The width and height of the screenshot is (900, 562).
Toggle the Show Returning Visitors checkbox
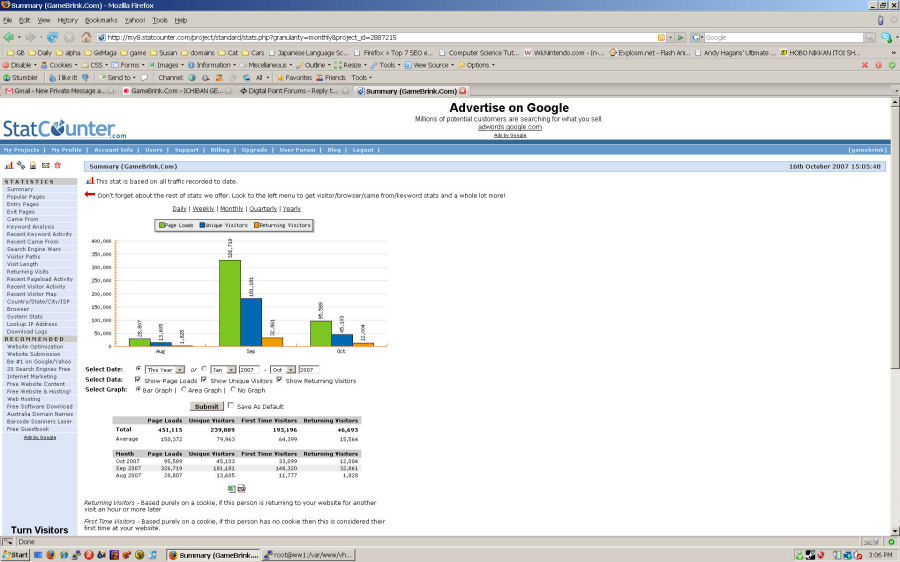click(279, 380)
